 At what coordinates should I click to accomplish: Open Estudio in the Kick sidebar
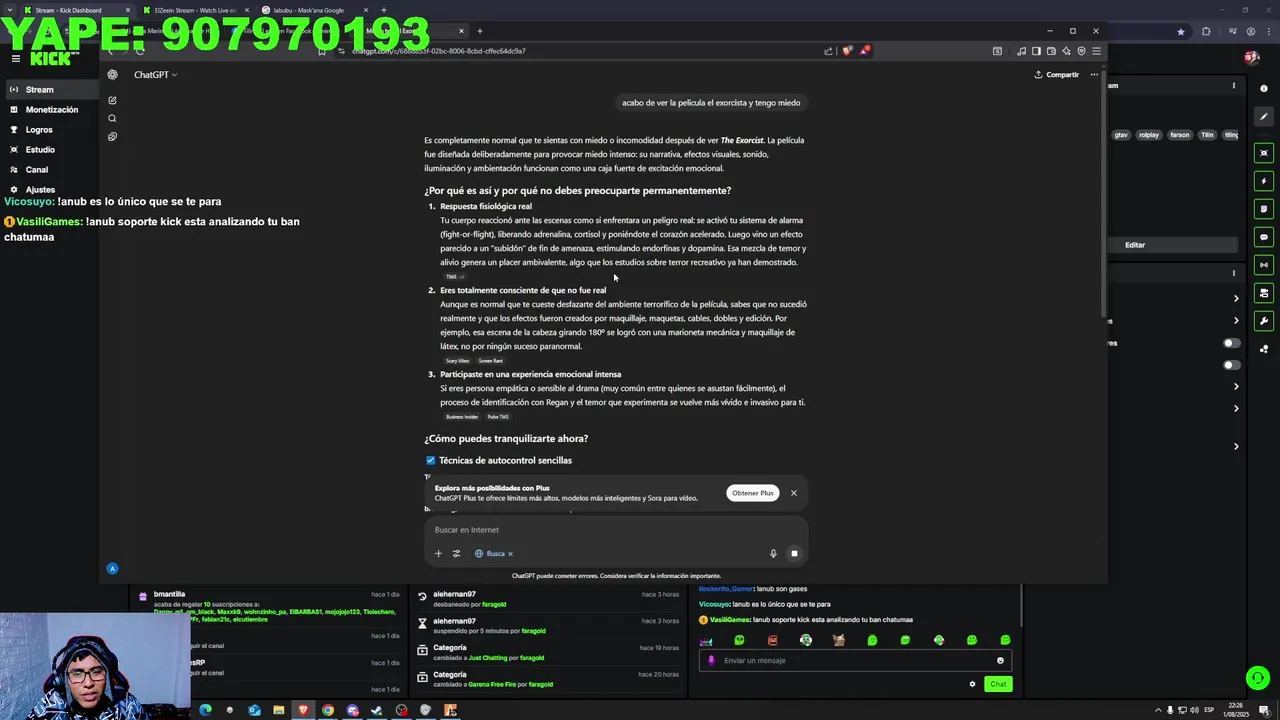[x=50, y=149]
